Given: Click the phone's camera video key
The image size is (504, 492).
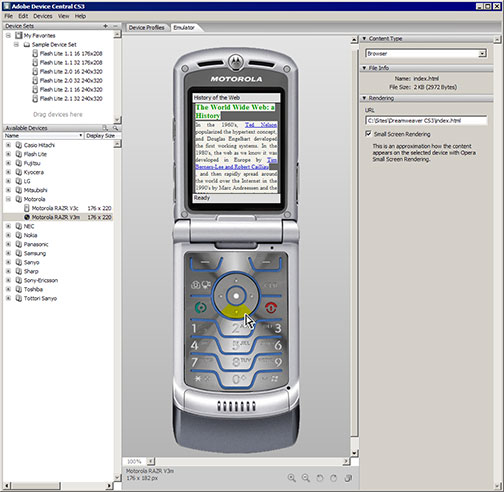Looking at the screenshot, I should pos(200,285).
